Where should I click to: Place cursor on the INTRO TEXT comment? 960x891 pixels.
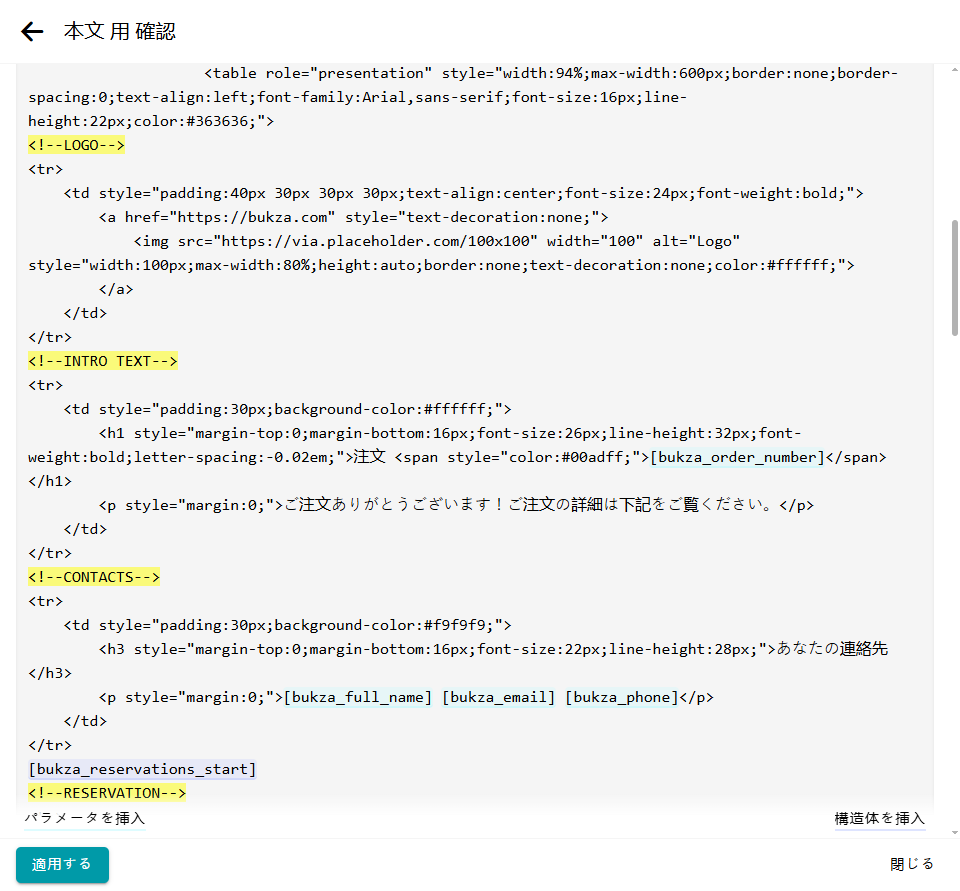[102, 361]
